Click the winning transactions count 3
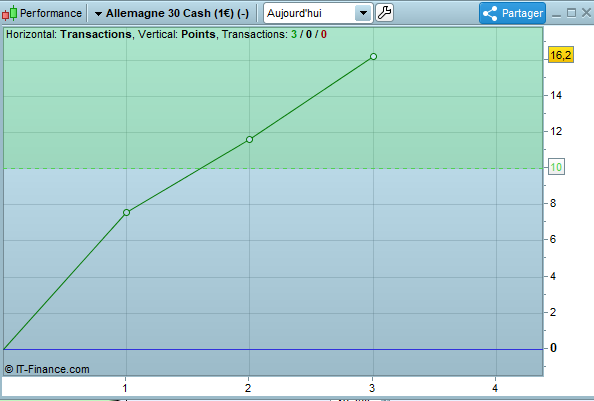 click(294, 34)
